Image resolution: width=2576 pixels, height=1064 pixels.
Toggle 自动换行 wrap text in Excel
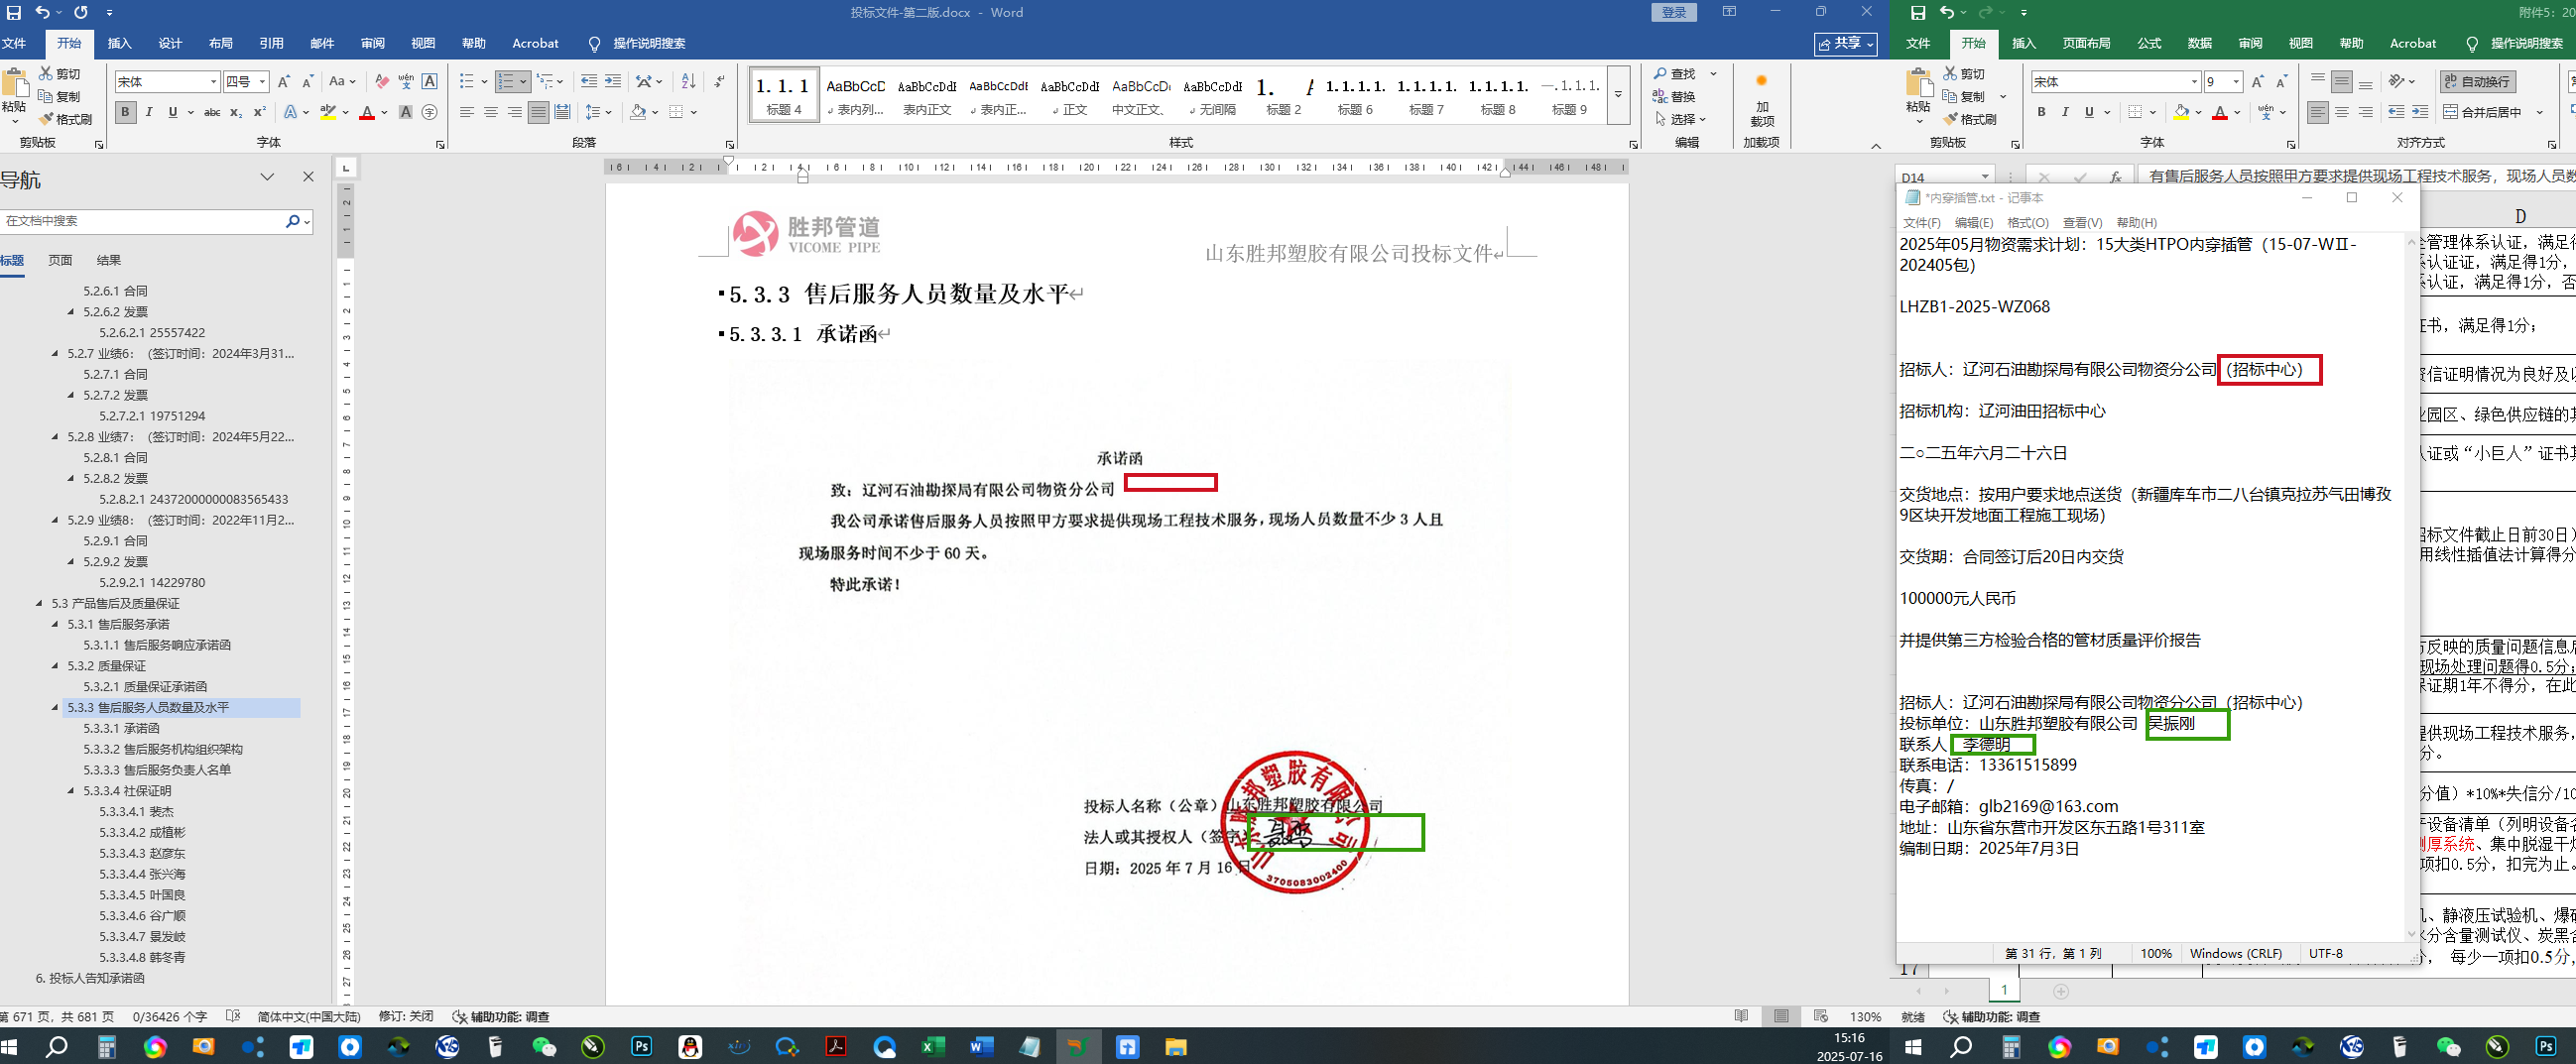tap(2476, 82)
